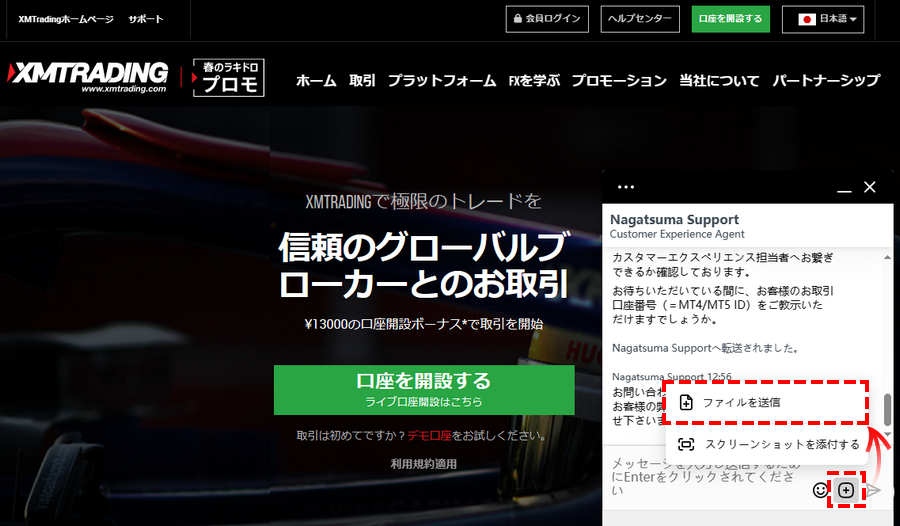Click the 会員ログイン button

coord(547,19)
